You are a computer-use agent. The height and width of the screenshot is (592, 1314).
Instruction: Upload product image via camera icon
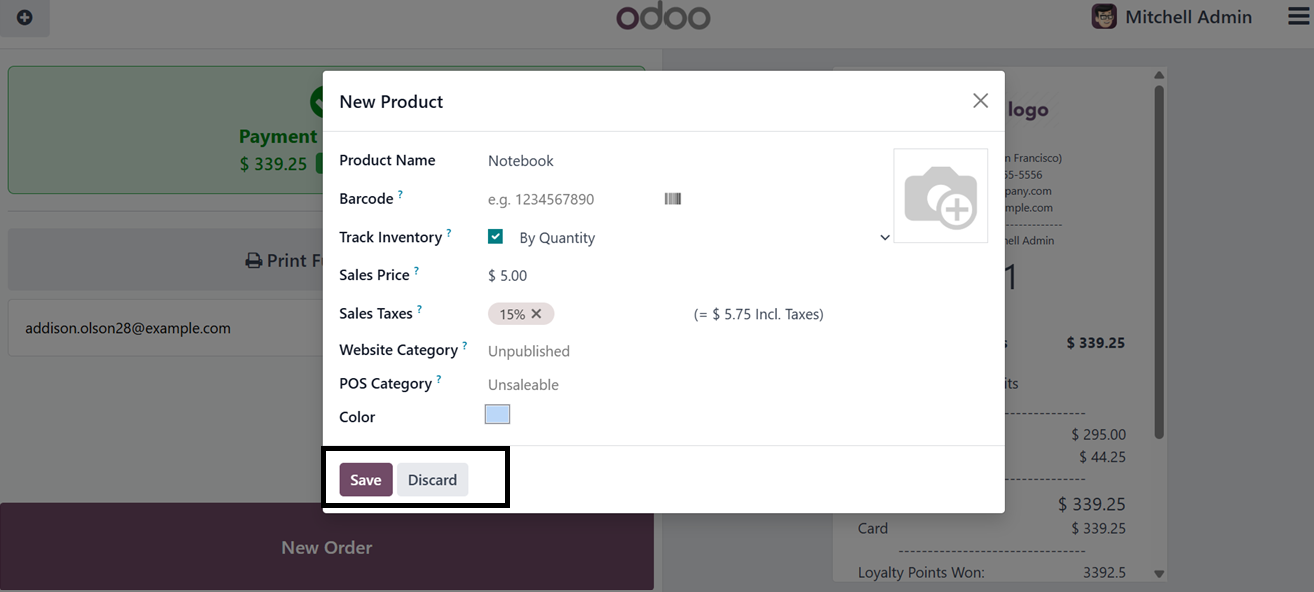pyautogui.click(x=940, y=196)
